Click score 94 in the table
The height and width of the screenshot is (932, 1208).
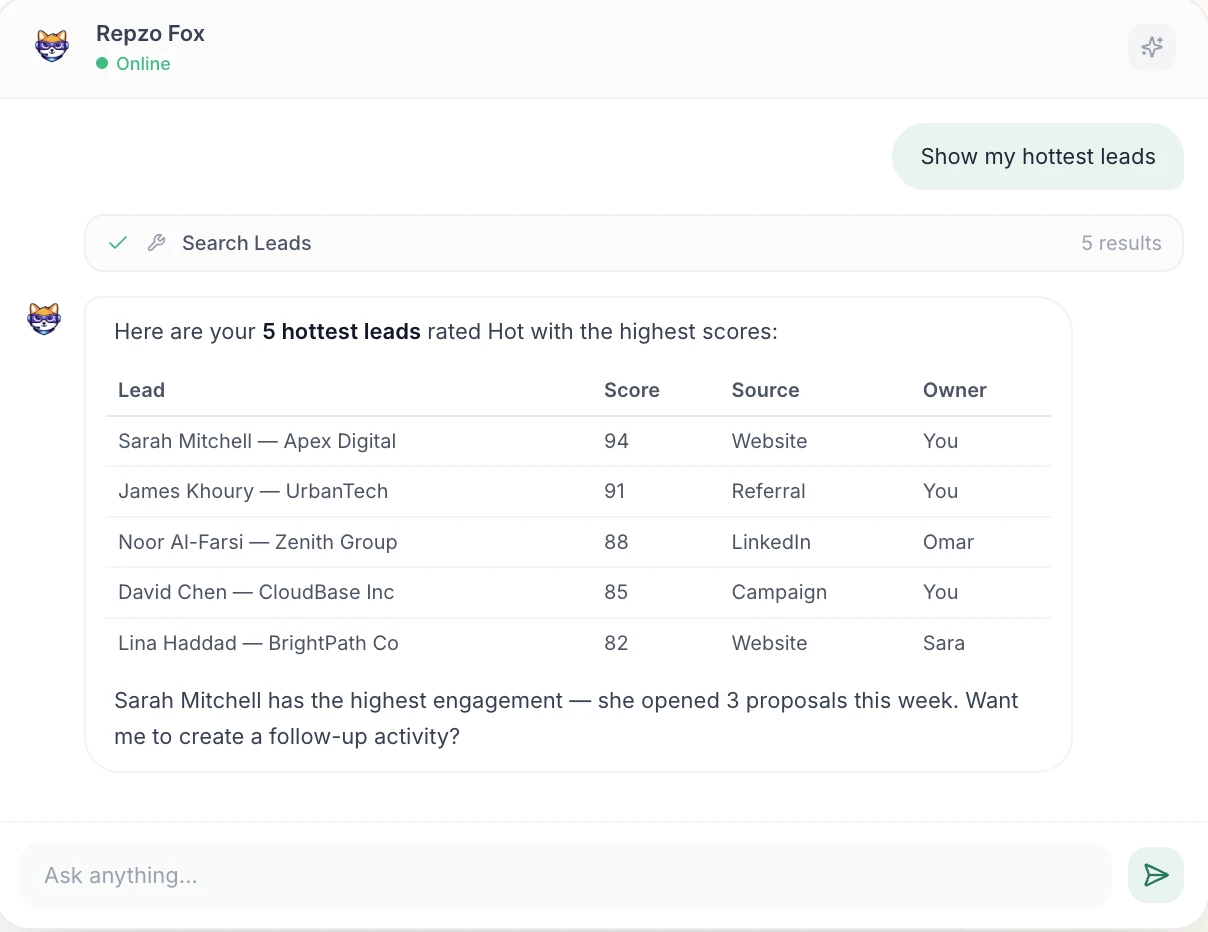(616, 441)
